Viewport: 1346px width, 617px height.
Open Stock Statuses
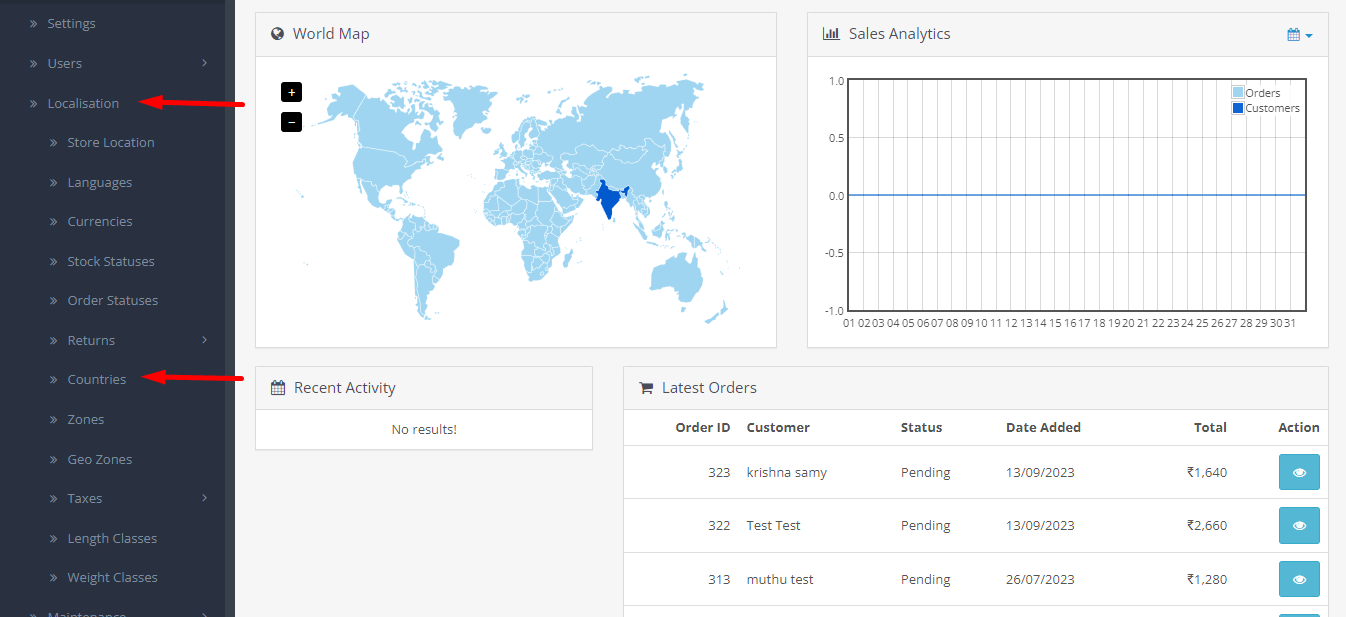pyautogui.click(x=111, y=261)
